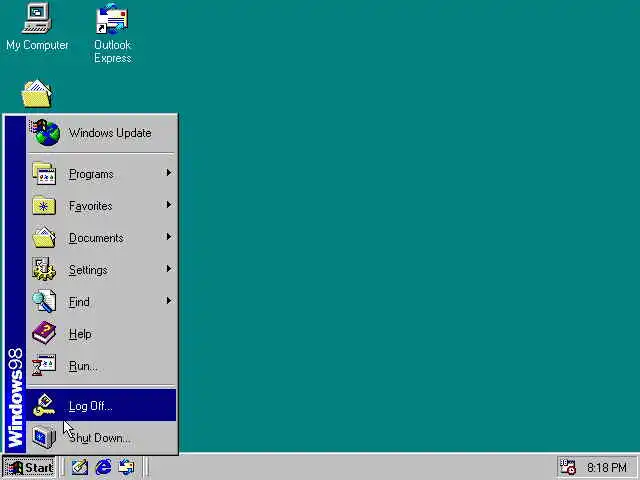The image size is (640, 480).
Task: Click the Find magnifying glass icon
Action: pyautogui.click(x=44, y=301)
